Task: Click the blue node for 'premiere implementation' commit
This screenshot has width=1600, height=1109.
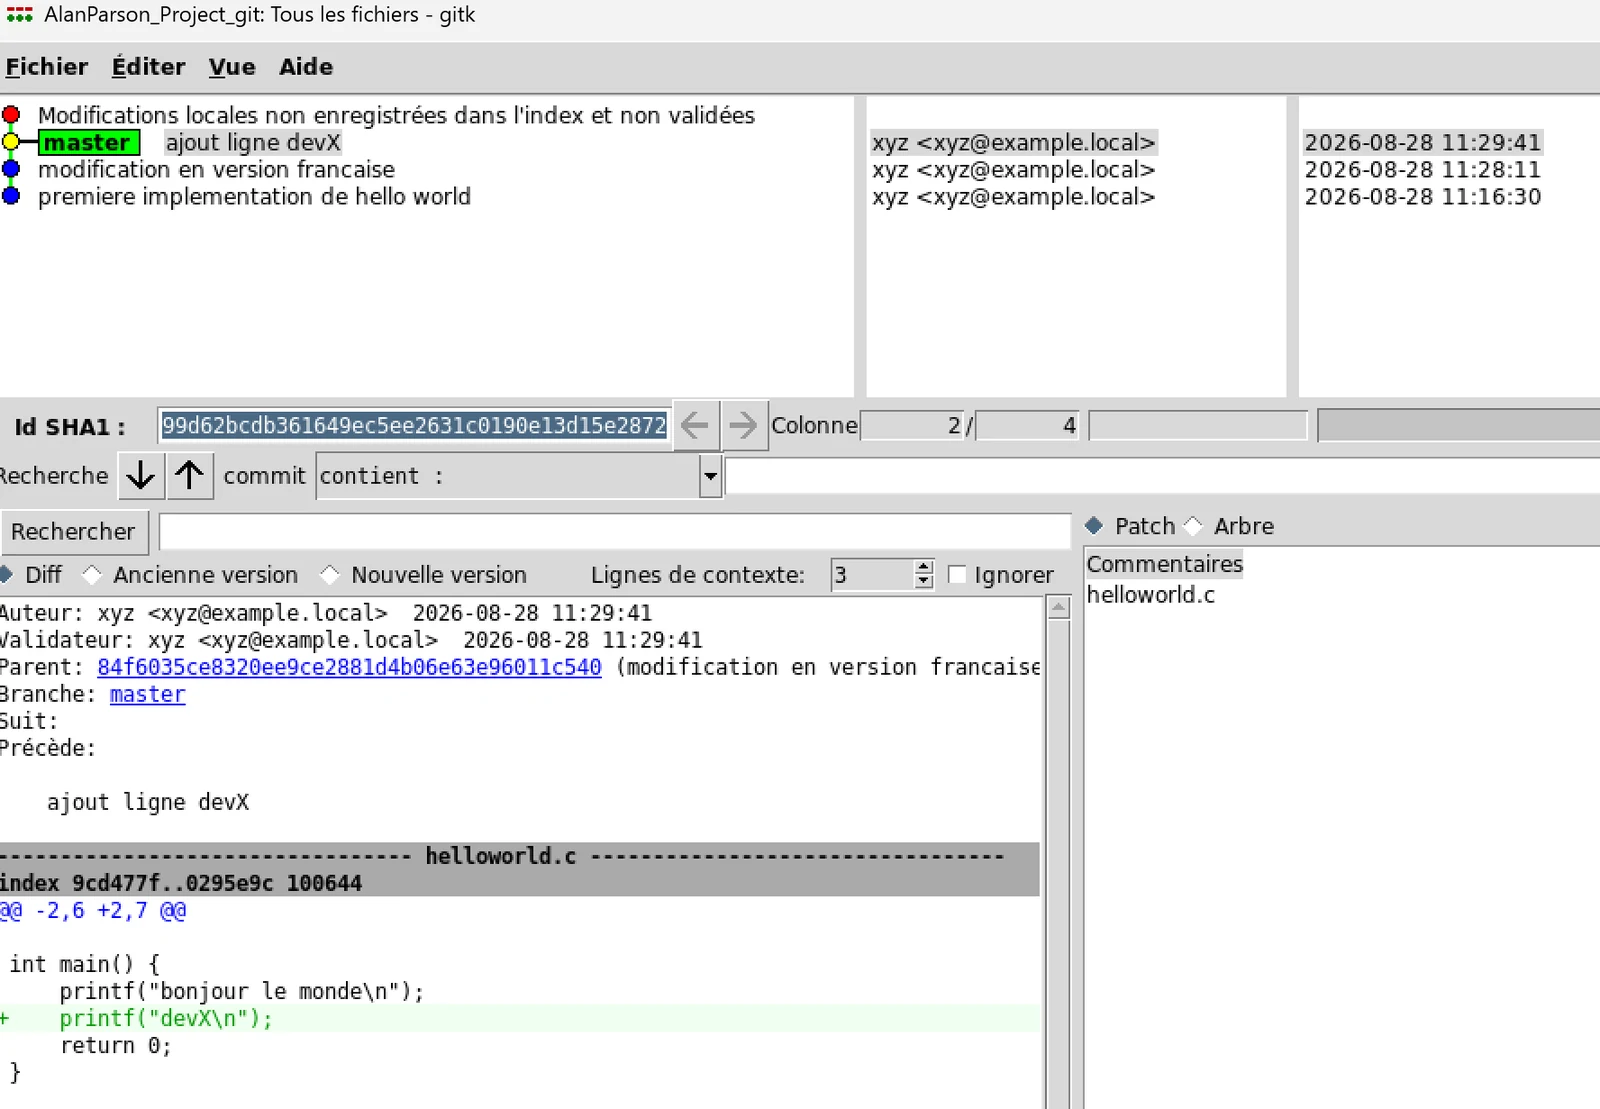Action: 11,196
